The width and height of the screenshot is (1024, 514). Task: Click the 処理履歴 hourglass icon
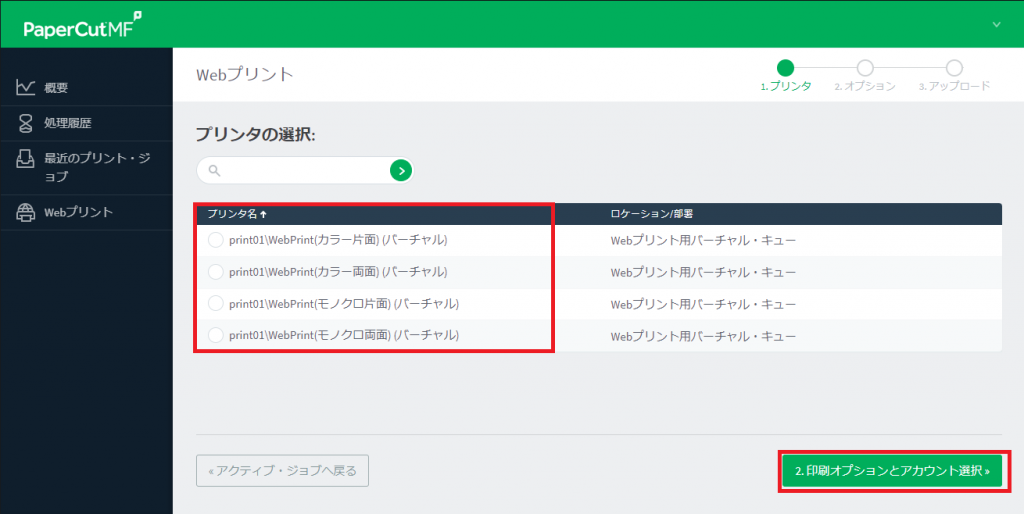point(26,123)
